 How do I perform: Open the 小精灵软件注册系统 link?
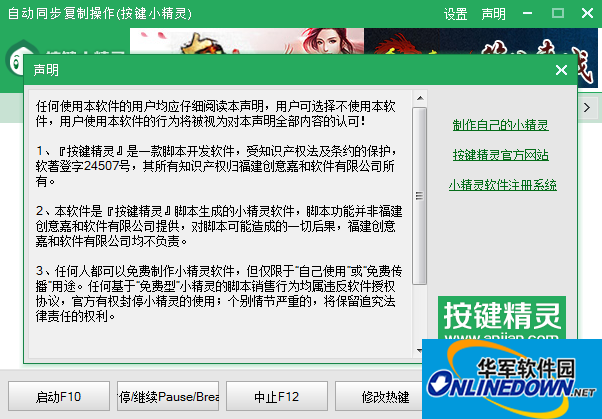click(x=503, y=185)
